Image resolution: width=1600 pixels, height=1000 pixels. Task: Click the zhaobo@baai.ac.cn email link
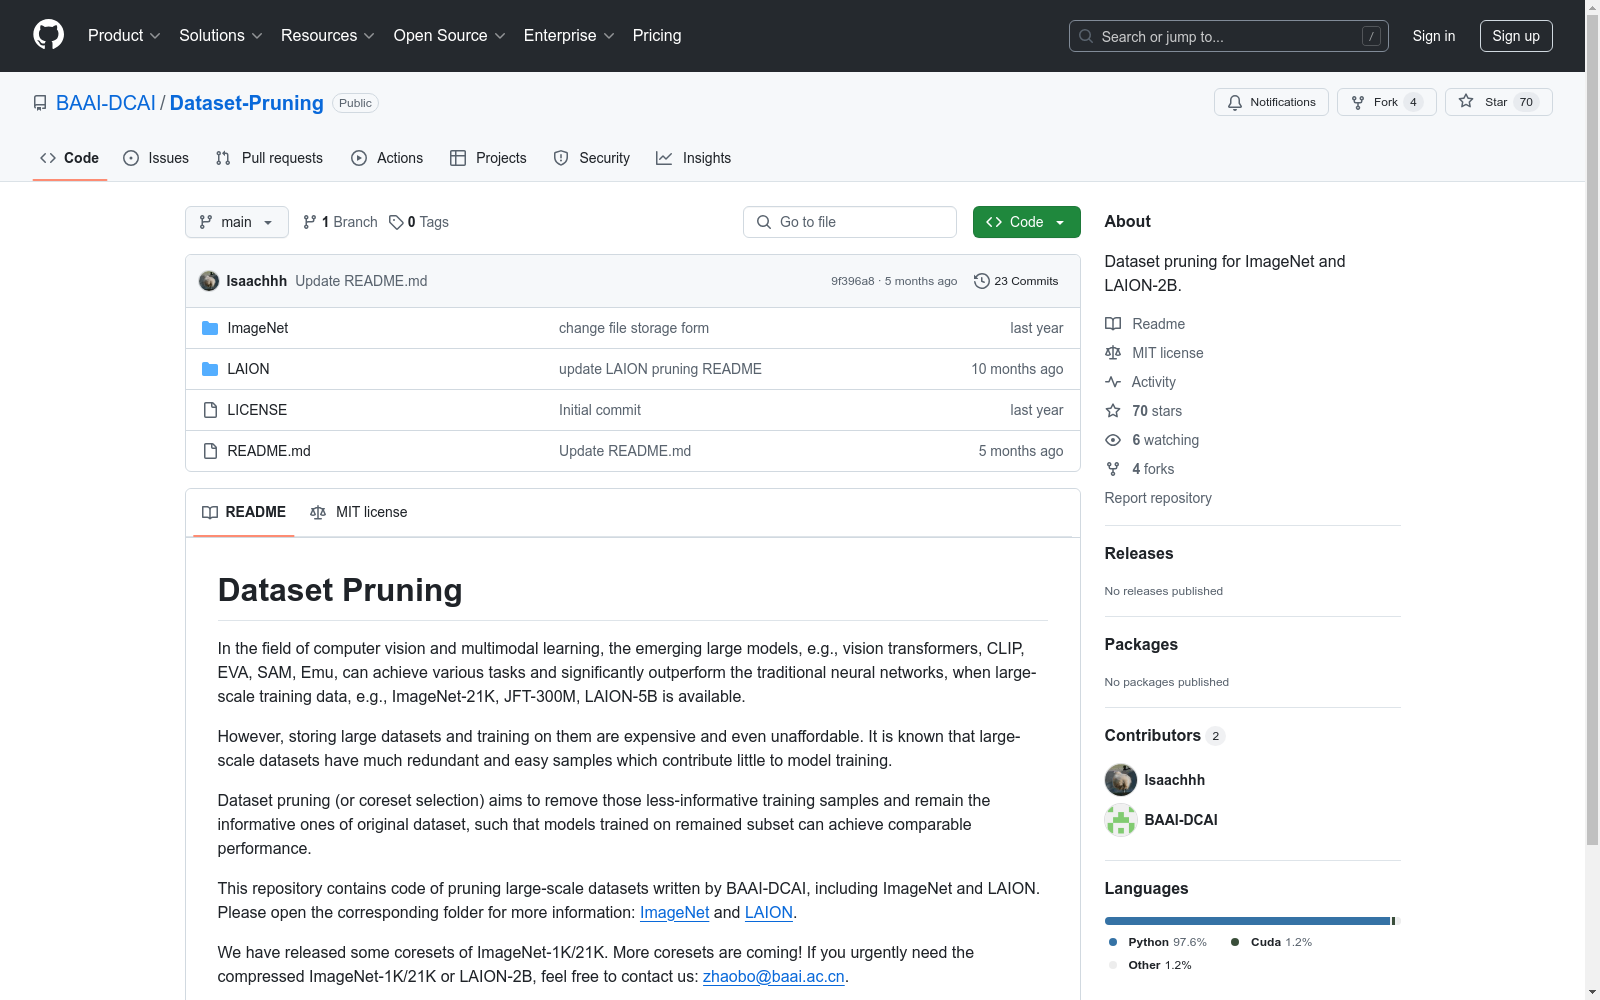[774, 976]
